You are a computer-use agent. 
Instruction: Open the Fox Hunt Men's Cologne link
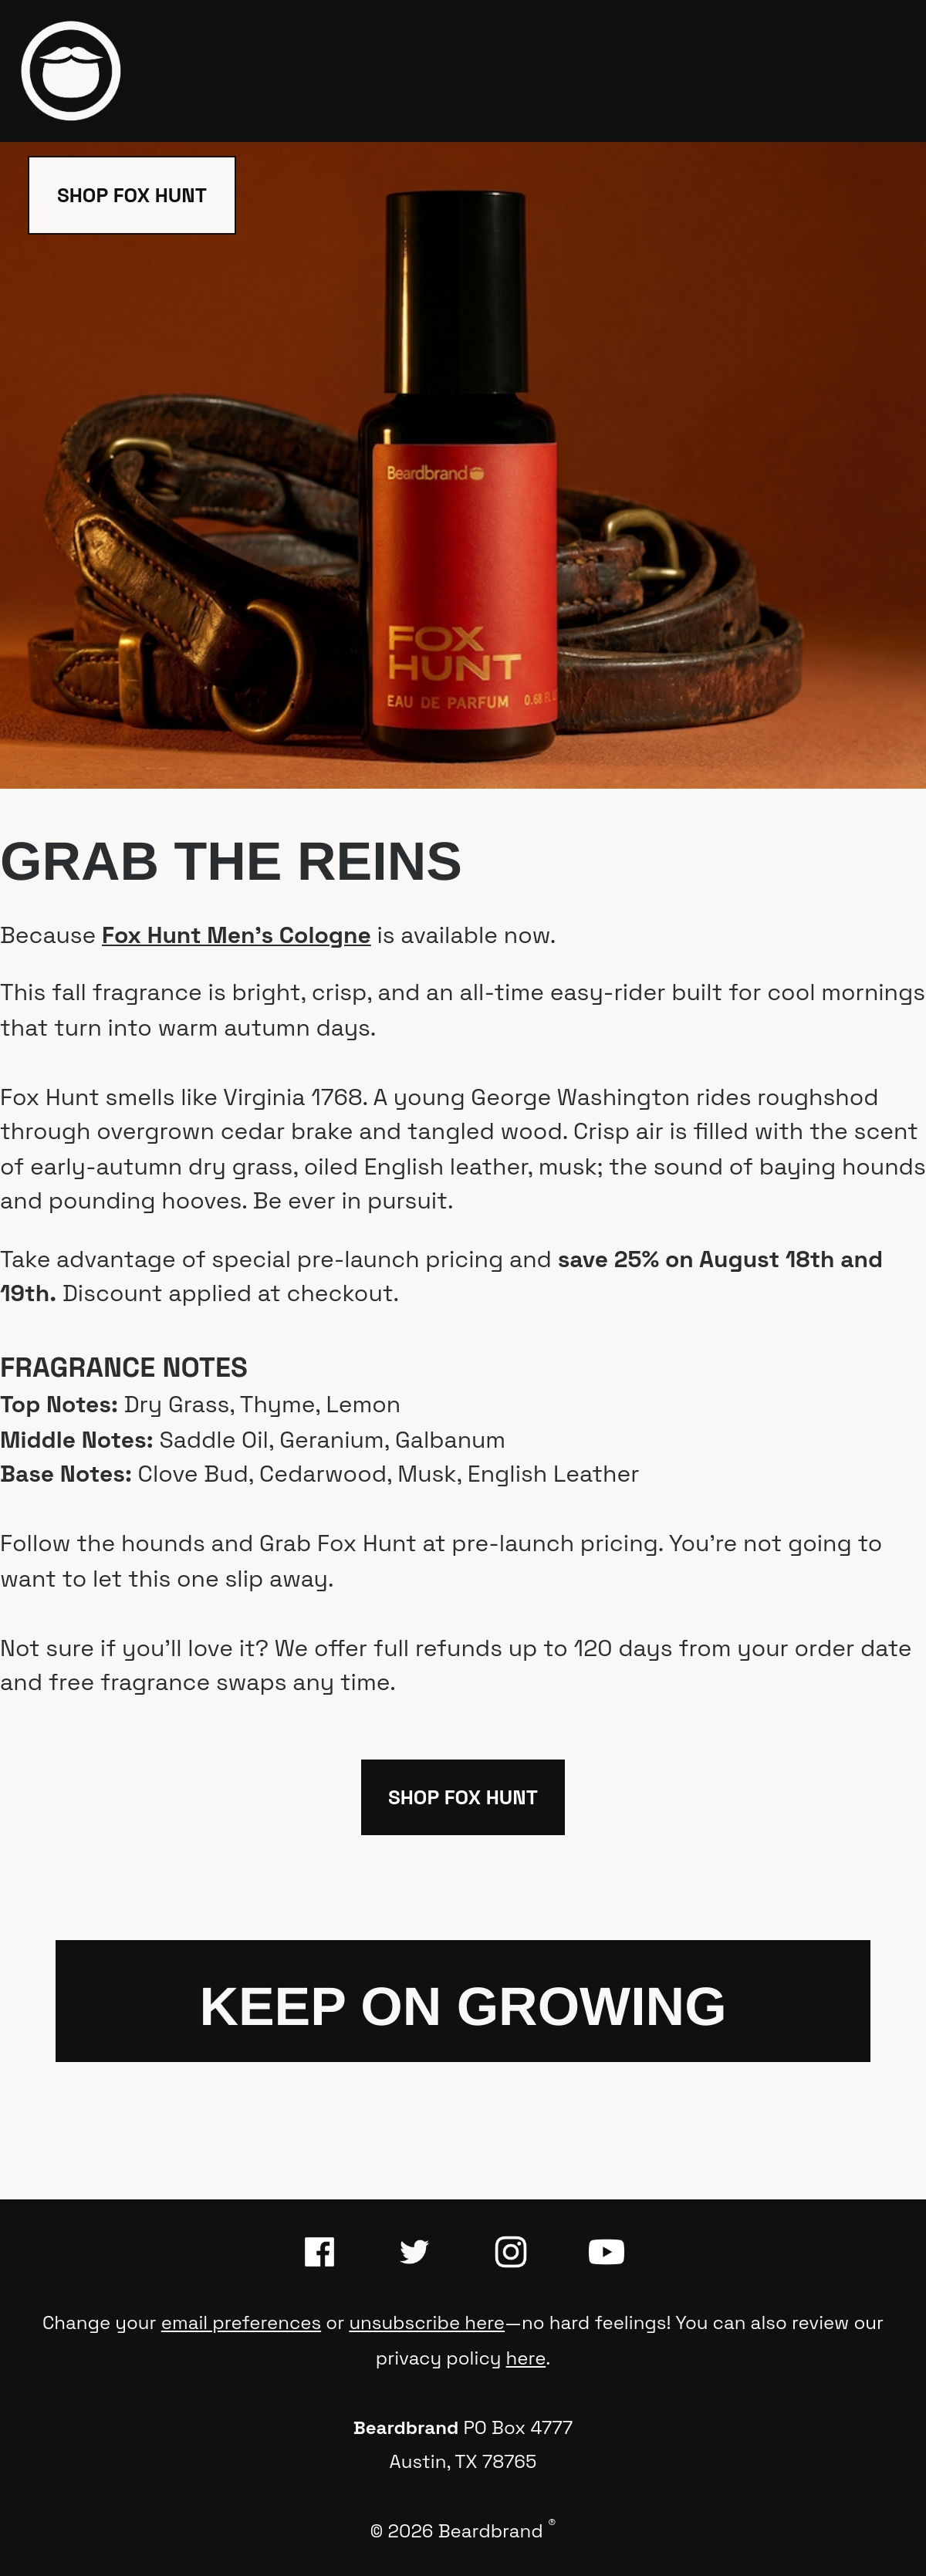[x=236, y=935]
